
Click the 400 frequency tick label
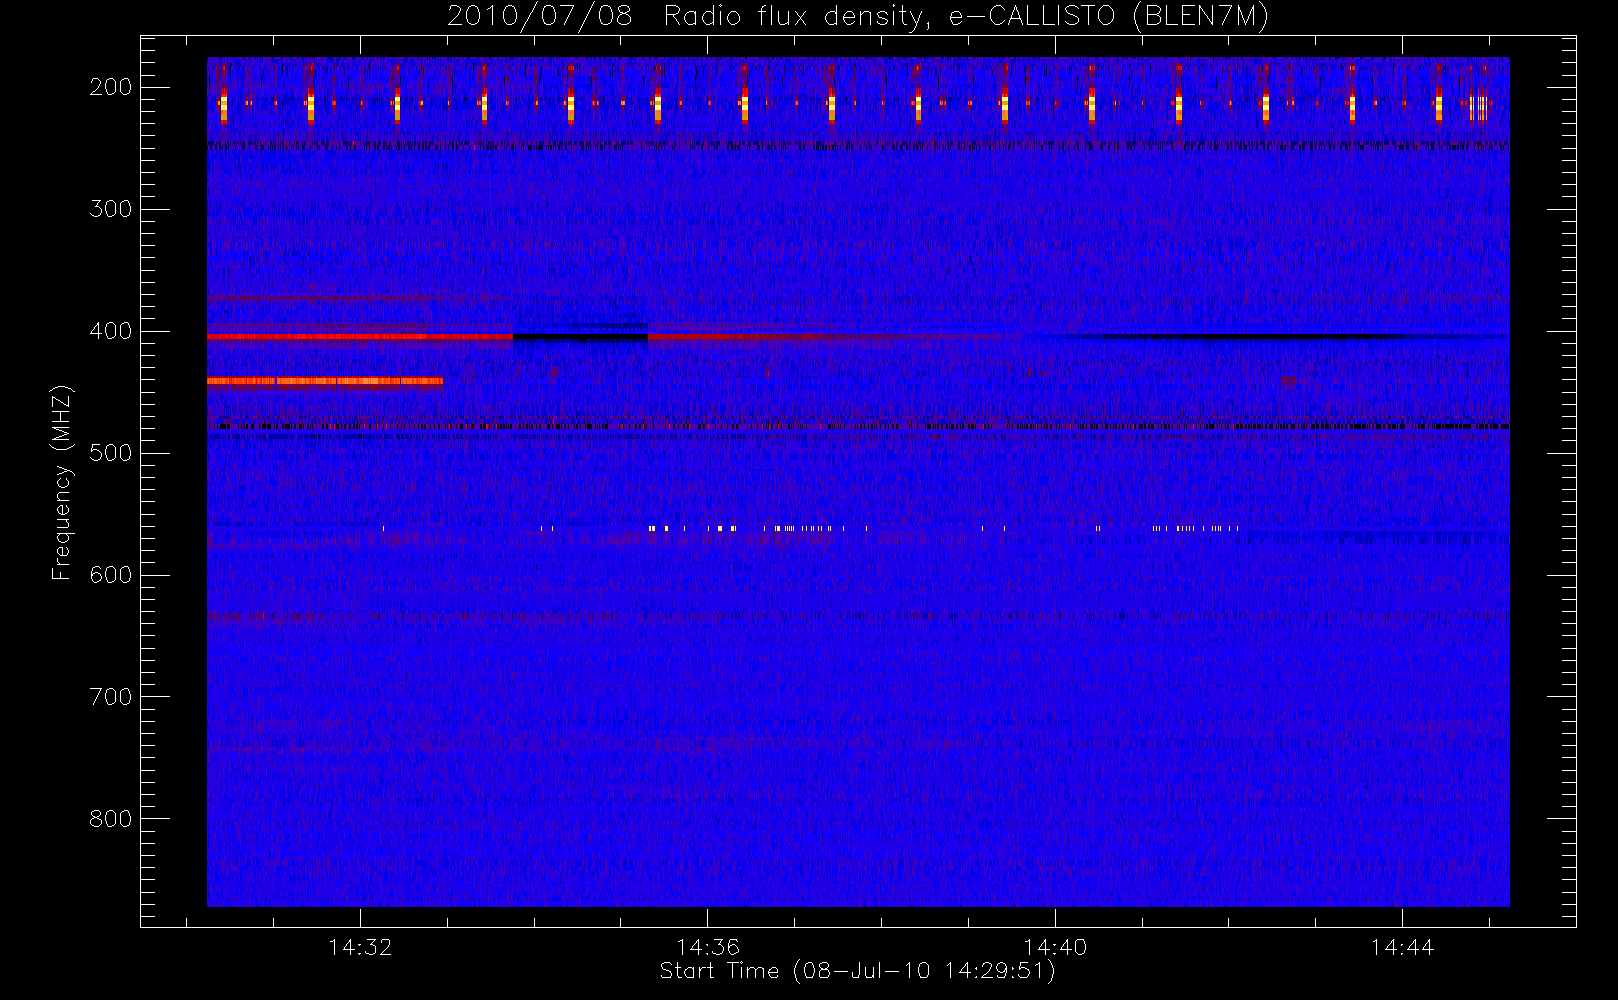coord(111,331)
